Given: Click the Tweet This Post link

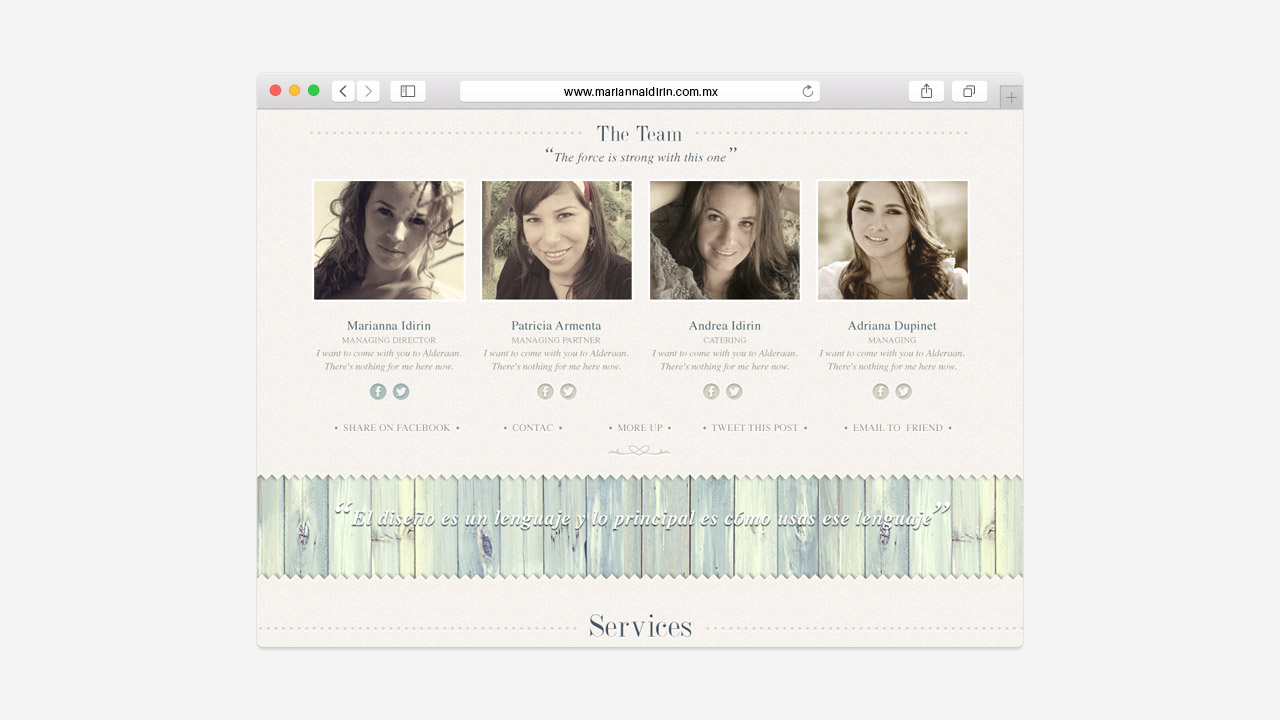Looking at the screenshot, I should click(x=755, y=428).
